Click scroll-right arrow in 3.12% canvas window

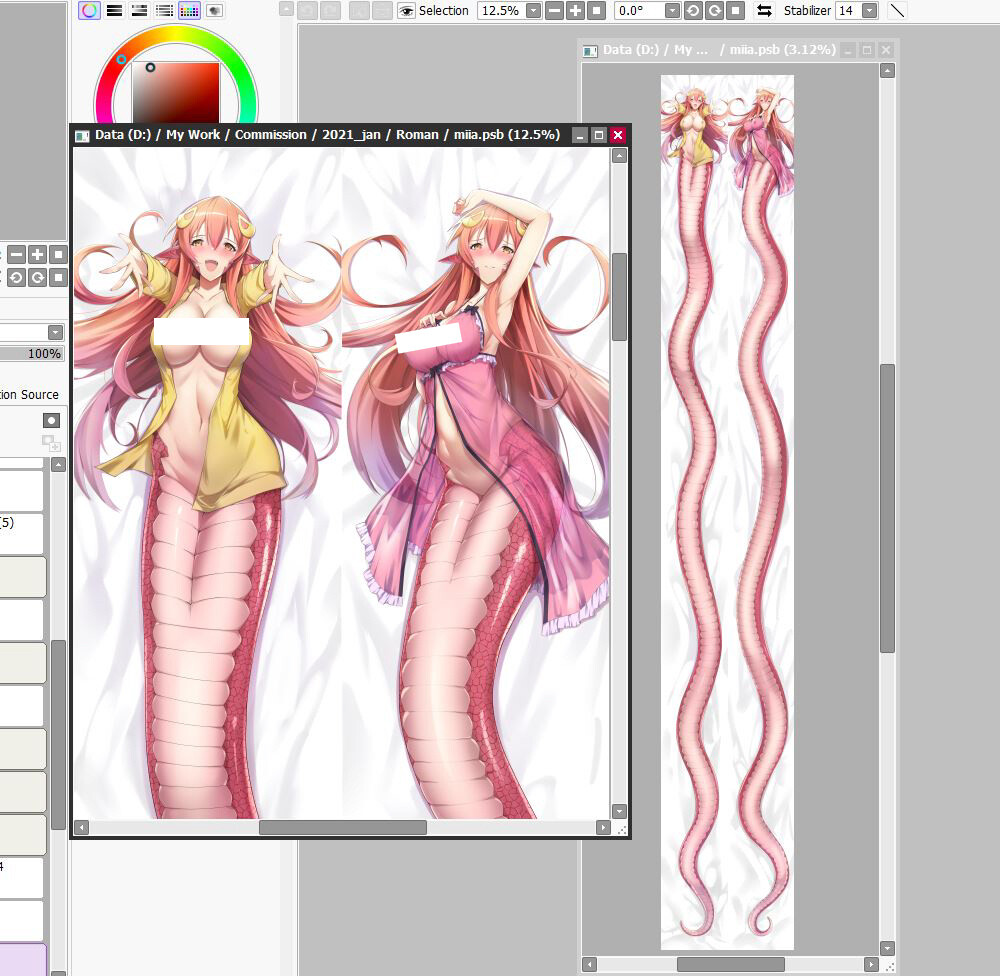(x=872, y=964)
